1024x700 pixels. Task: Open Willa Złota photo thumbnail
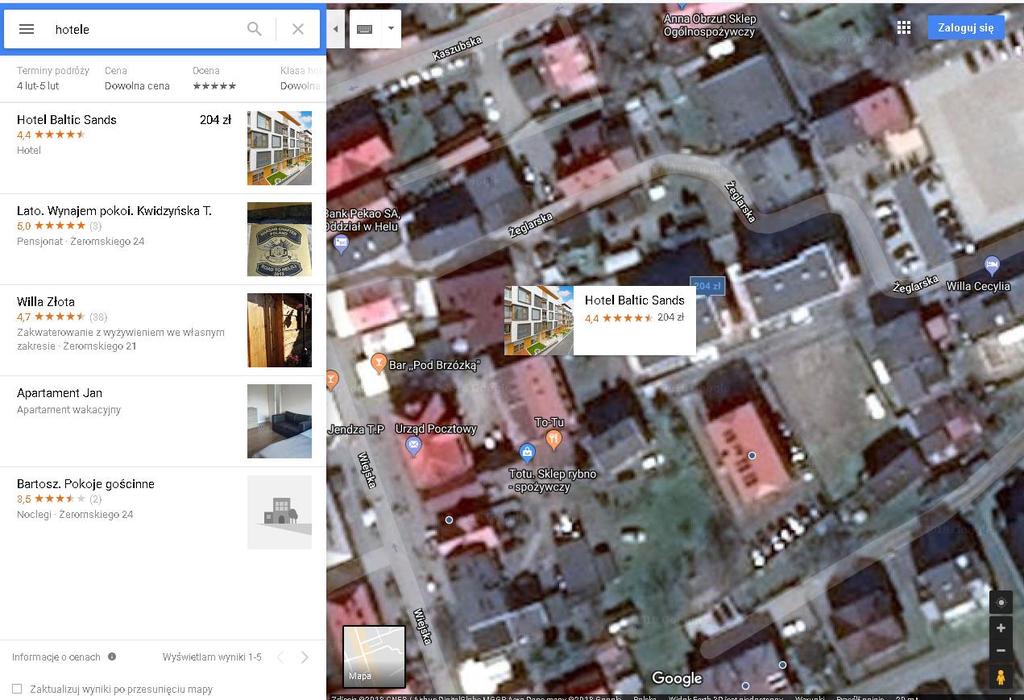[280, 330]
